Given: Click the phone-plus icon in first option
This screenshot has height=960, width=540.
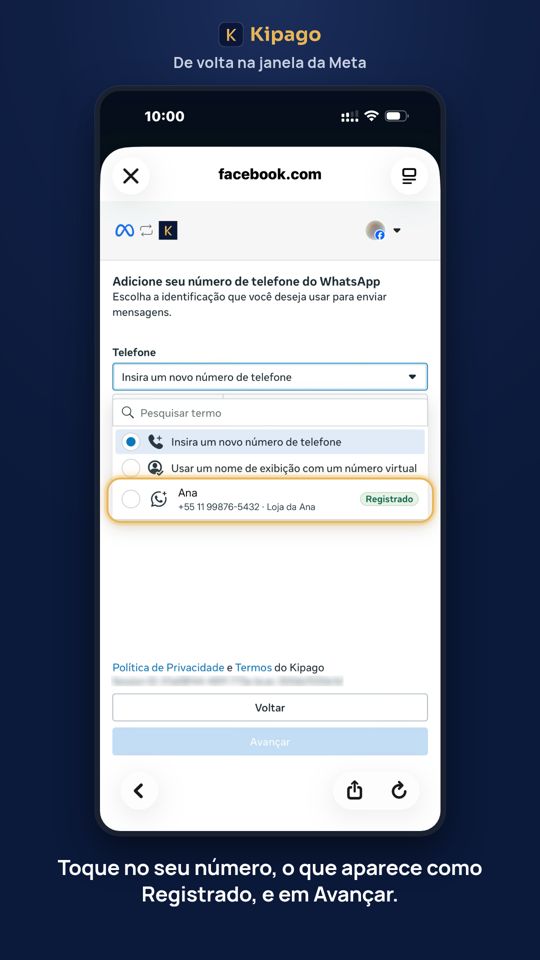Looking at the screenshot, I should click(156, 442).
